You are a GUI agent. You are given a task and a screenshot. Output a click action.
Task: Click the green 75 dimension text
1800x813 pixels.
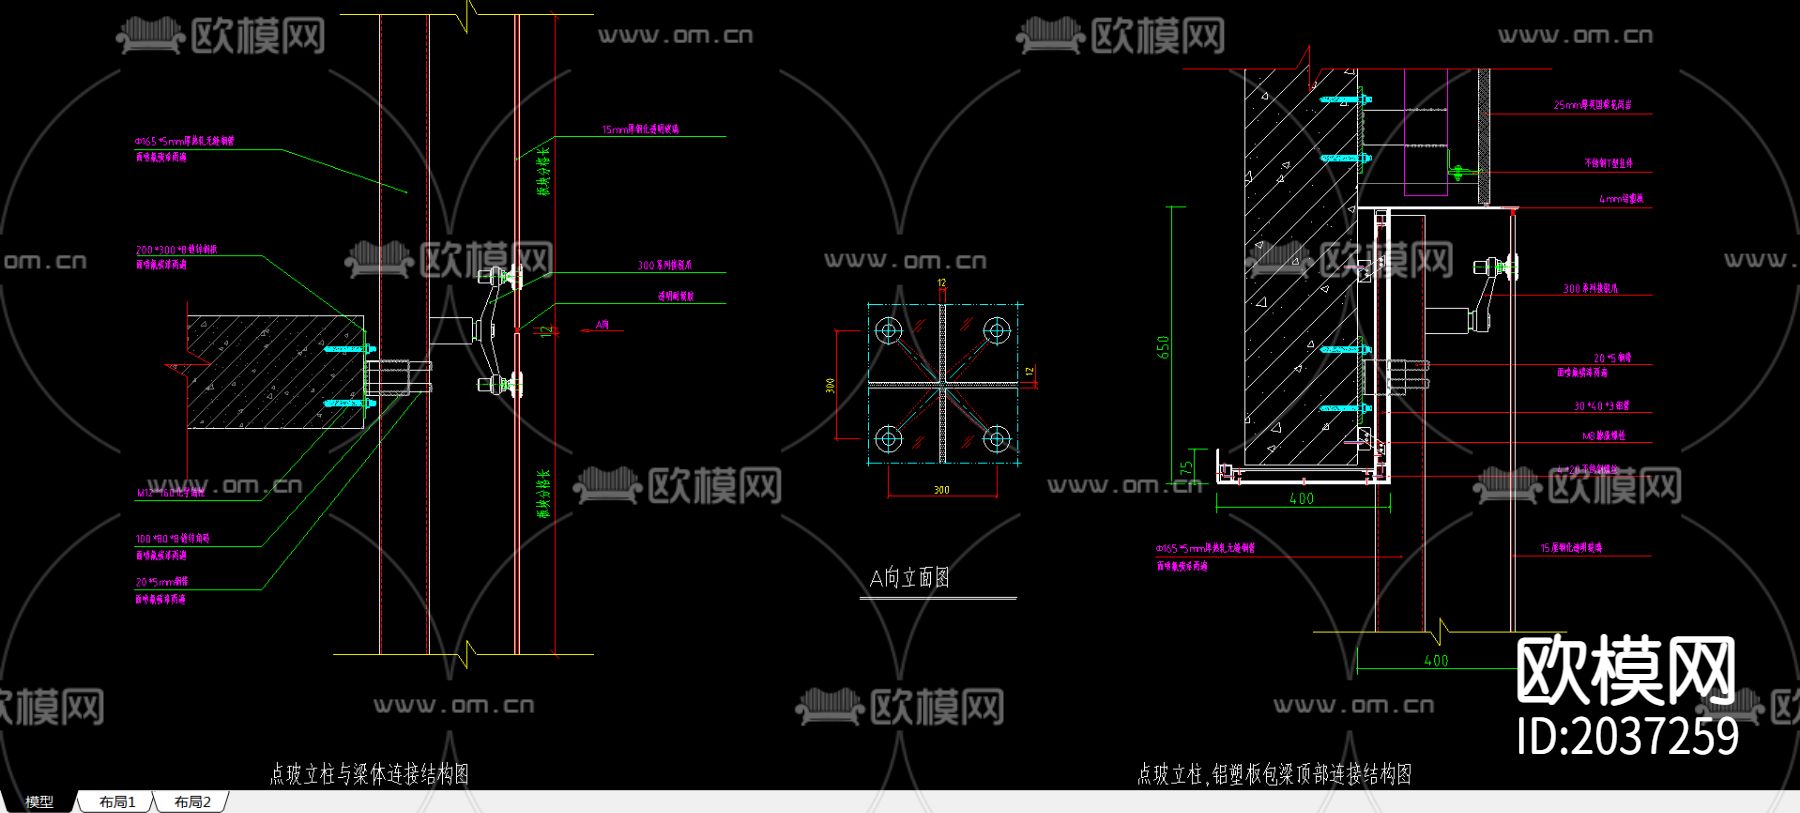coord(1187,467)
